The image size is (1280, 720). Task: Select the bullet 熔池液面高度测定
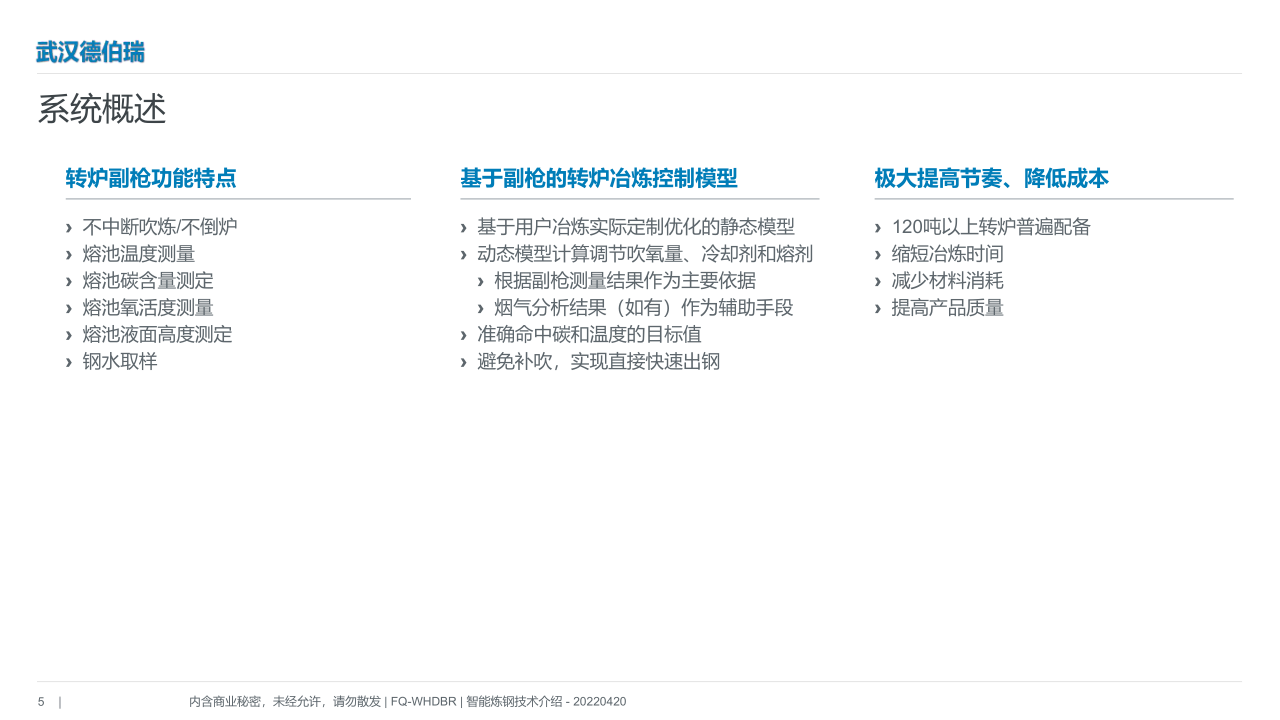157,335
